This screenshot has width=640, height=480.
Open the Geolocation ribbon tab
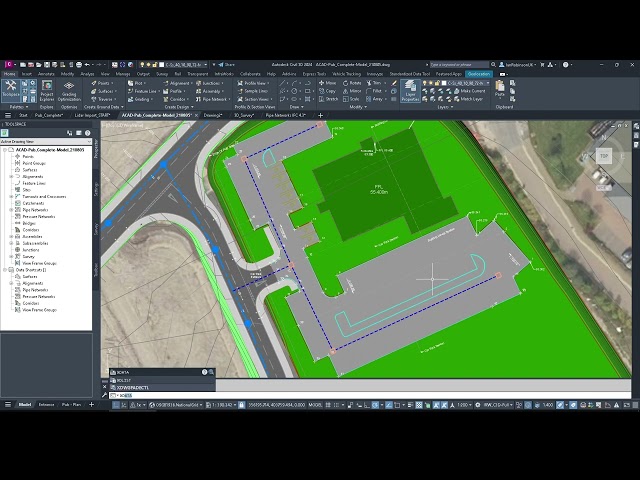point(479,74)
